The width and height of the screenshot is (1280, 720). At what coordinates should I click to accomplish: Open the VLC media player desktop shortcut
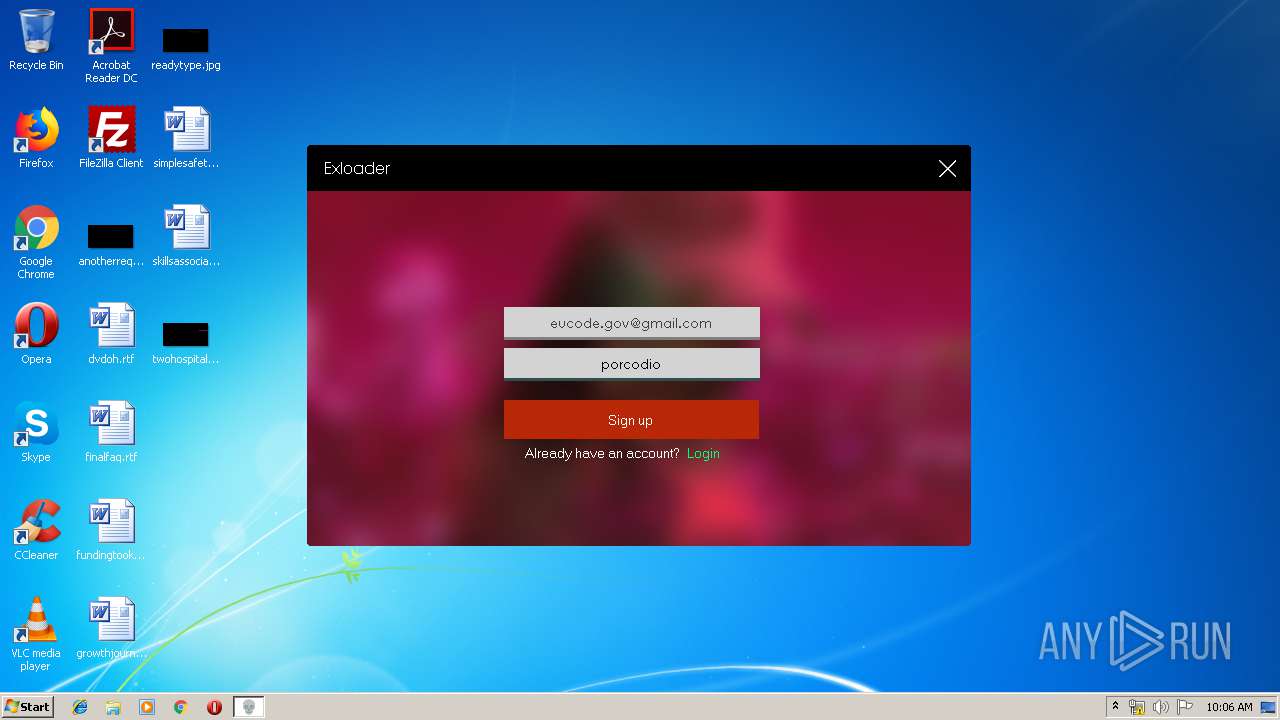[36, 635]
